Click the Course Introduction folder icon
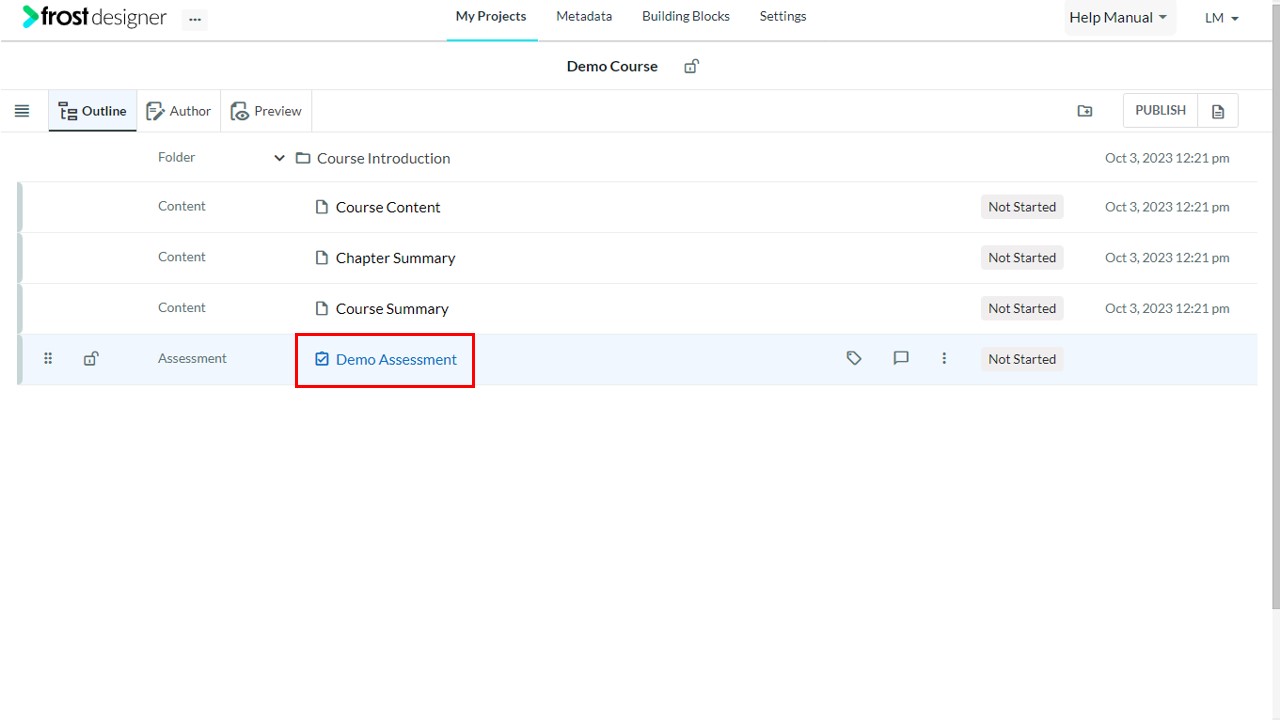Screen dimensions: 1280x720 [x=303, y=158]
